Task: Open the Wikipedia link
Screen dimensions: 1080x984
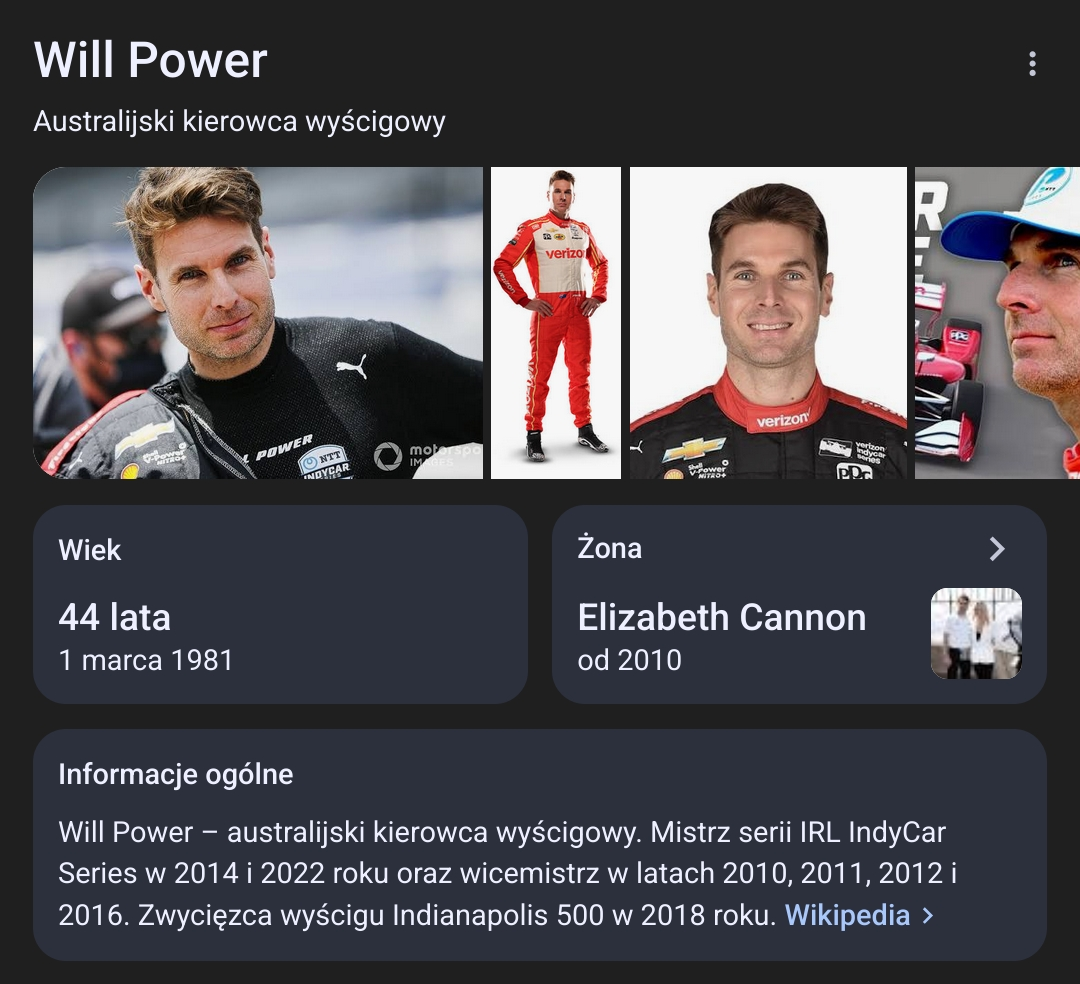Action: [847, 915]
